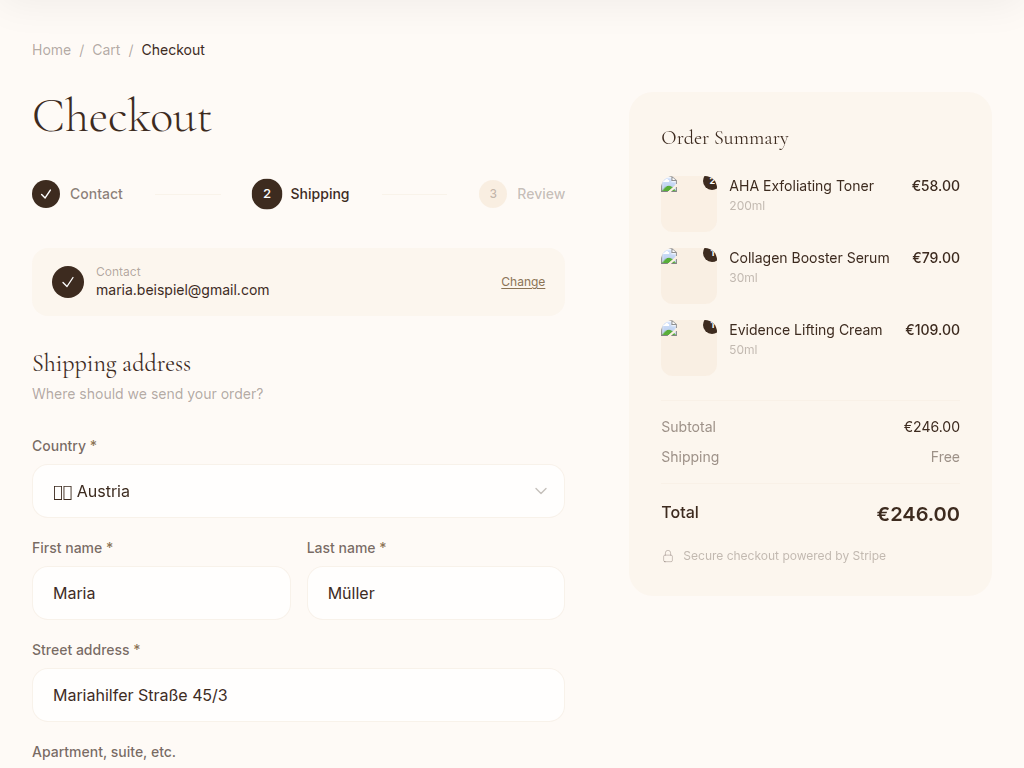Screen dimensions: 1024x768
Task: Click the chevron arrow in Country field
Action: [x=541, y=491]
